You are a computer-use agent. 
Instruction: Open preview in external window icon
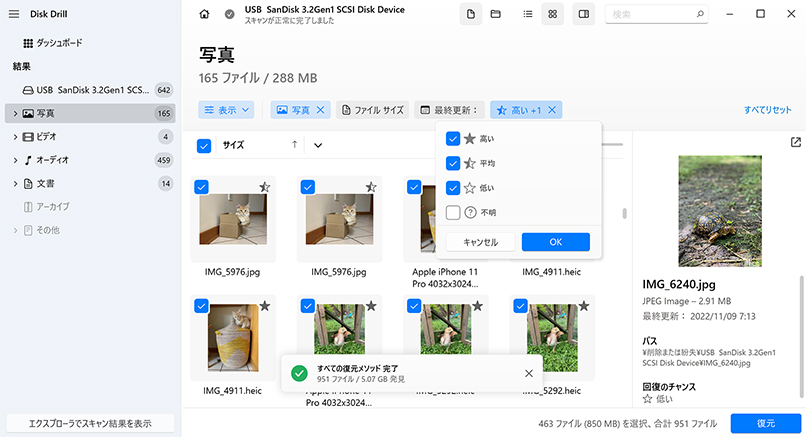coord(795,143)
